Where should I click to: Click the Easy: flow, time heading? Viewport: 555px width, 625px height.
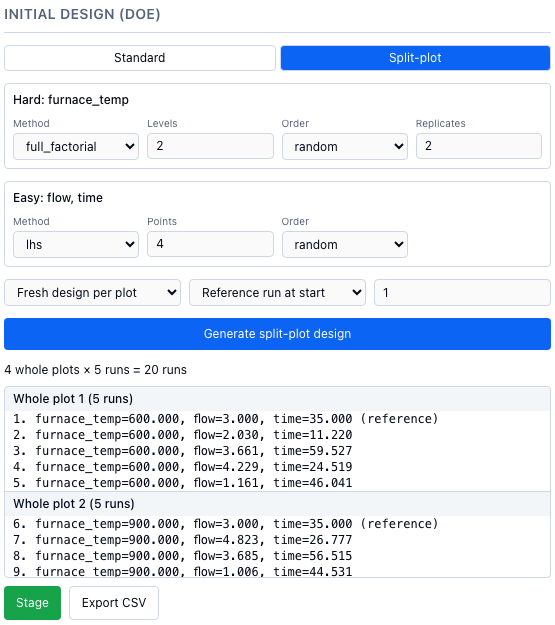click(58, 198)
